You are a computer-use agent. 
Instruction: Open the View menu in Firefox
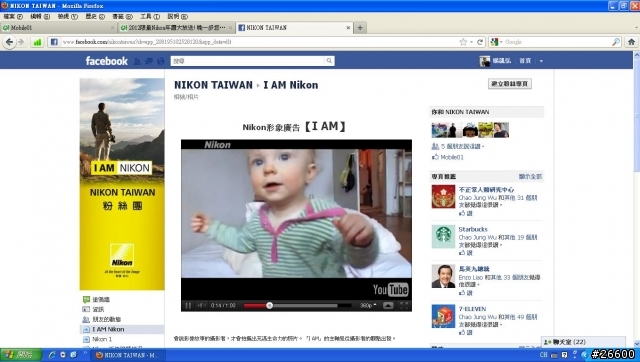(67, 17)
